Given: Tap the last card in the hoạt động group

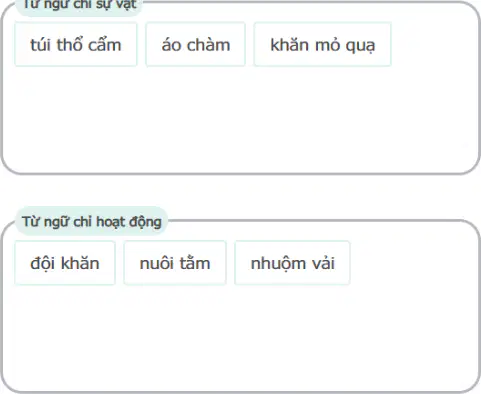Looking at the screenshot, I should [x=292, y=263].
